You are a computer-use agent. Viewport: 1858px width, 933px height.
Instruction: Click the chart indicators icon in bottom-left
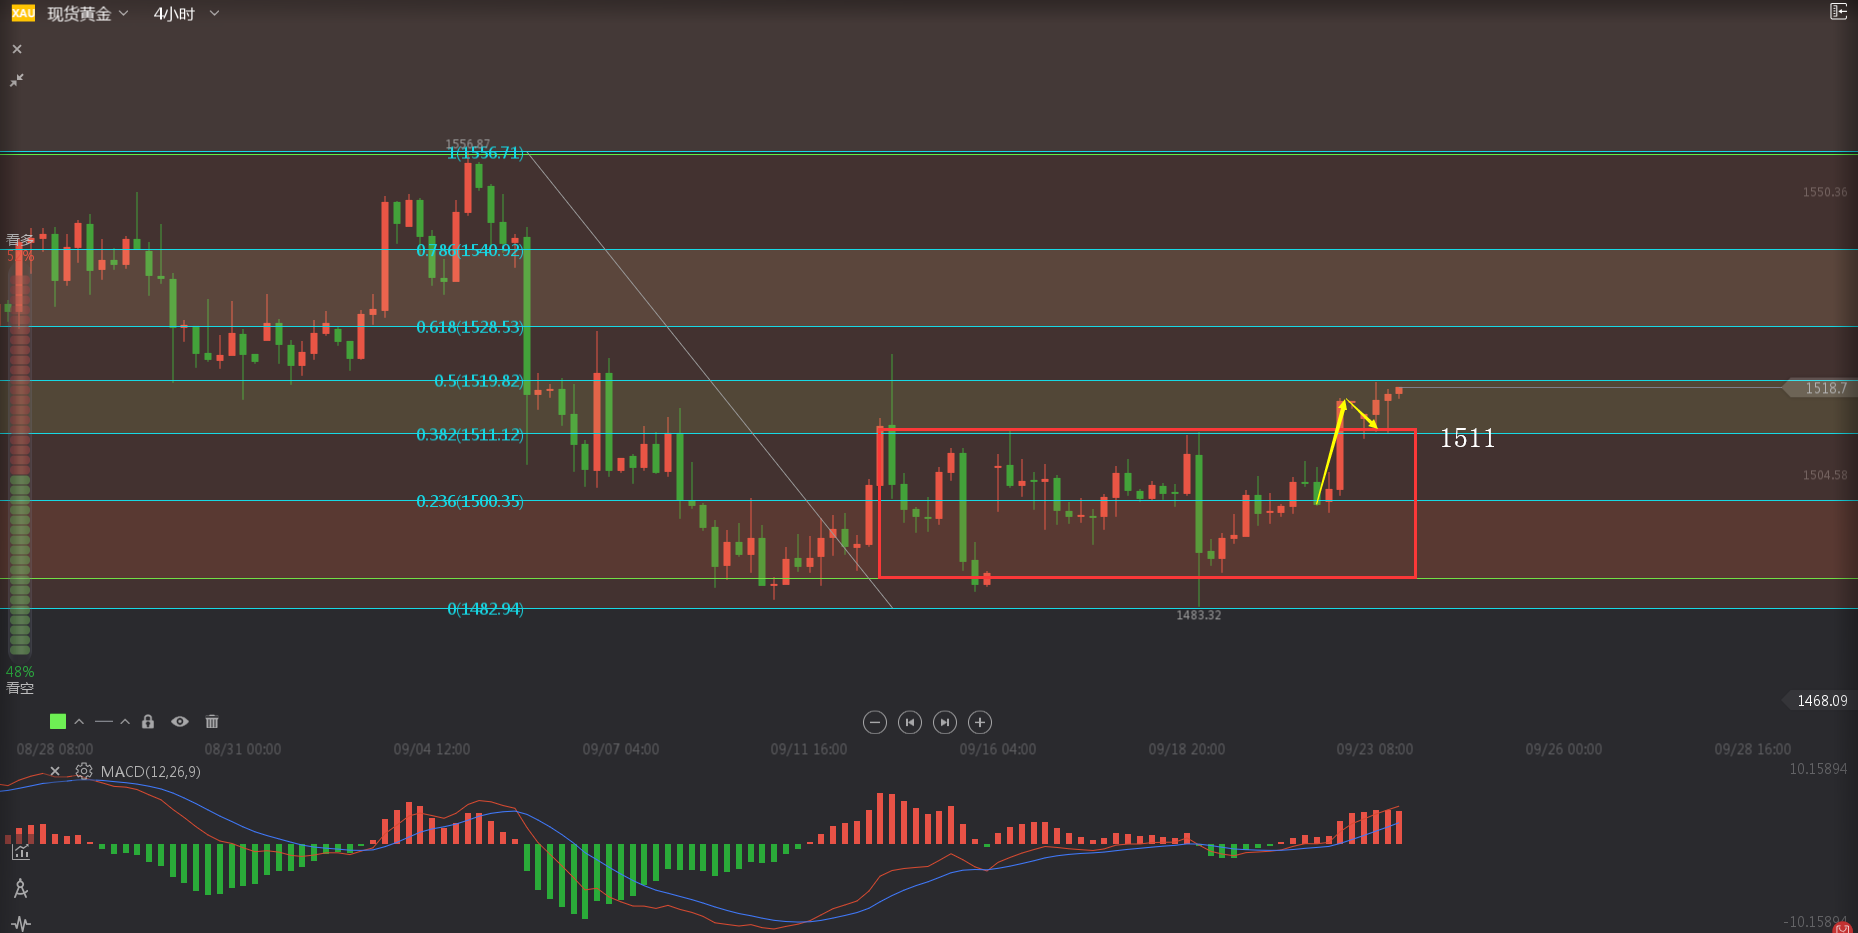(x=21, y=852)
